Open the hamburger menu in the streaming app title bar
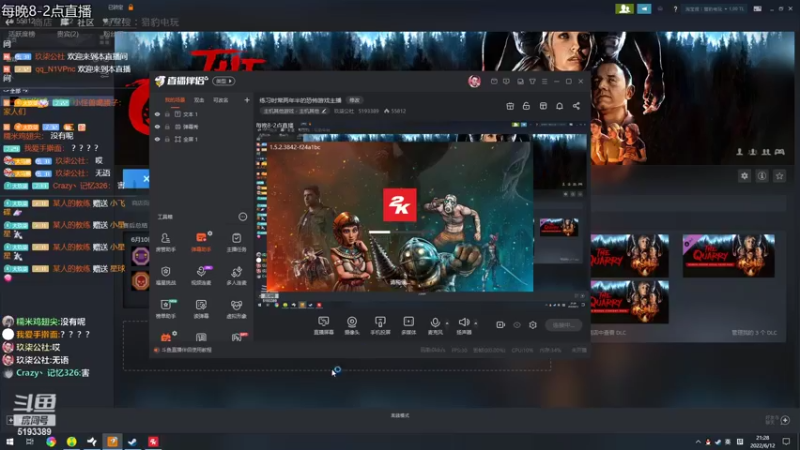This screenshot has width=800, height=450. pyautogui.click(x=544, y=81)
